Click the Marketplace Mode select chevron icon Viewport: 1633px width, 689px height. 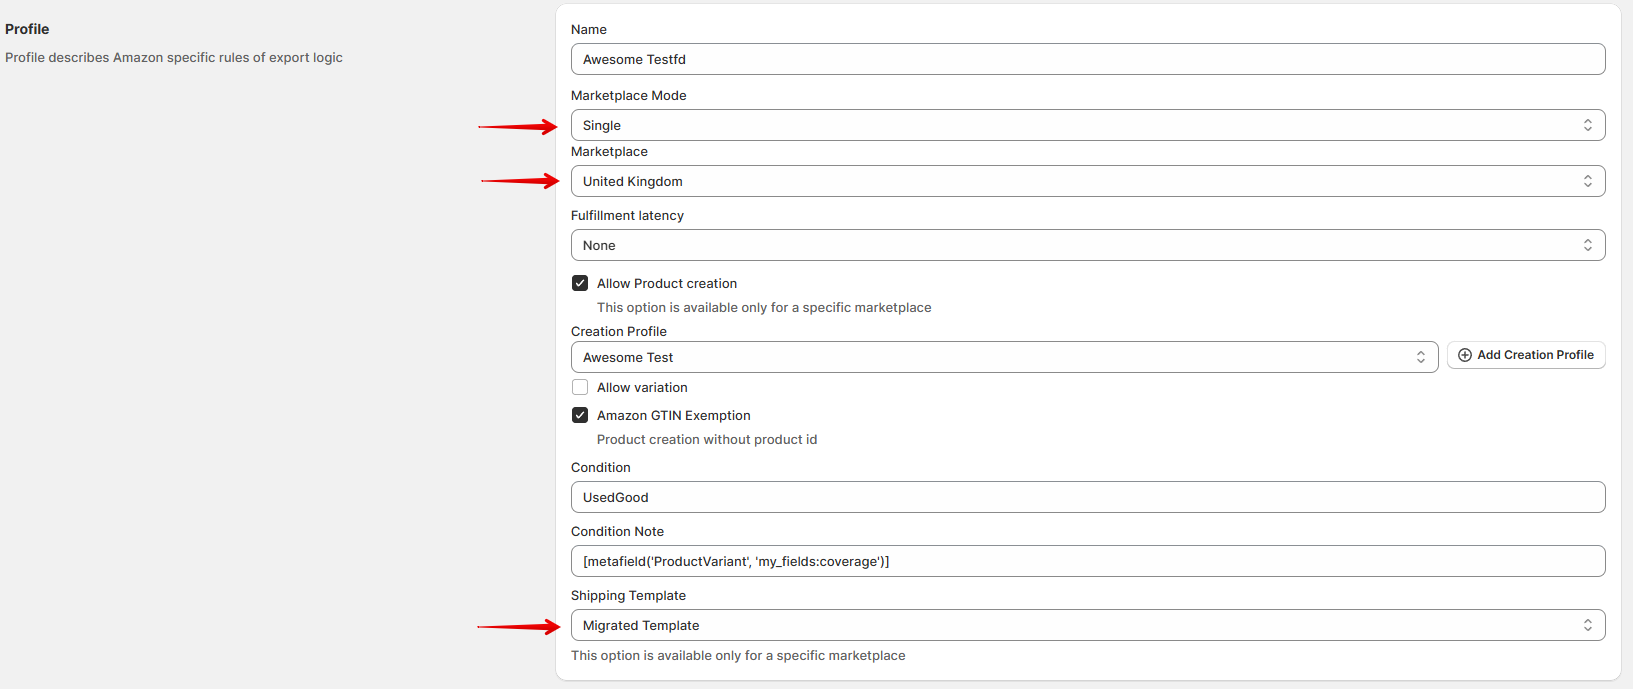pos(1587,125)
